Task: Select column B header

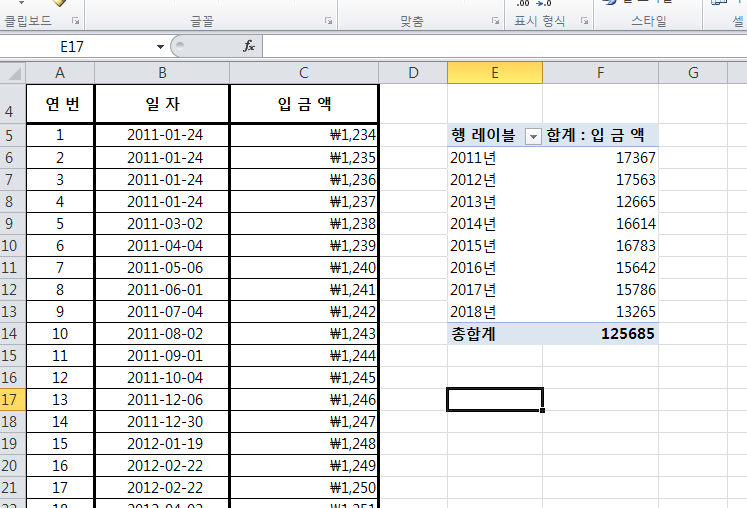Action: [162, 73]
